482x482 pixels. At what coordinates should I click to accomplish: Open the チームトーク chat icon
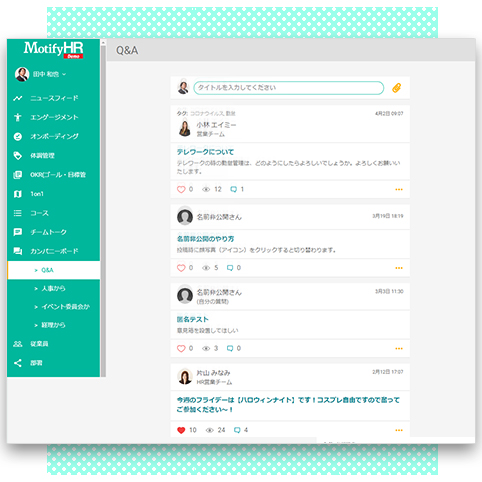(x=18, y=232)
